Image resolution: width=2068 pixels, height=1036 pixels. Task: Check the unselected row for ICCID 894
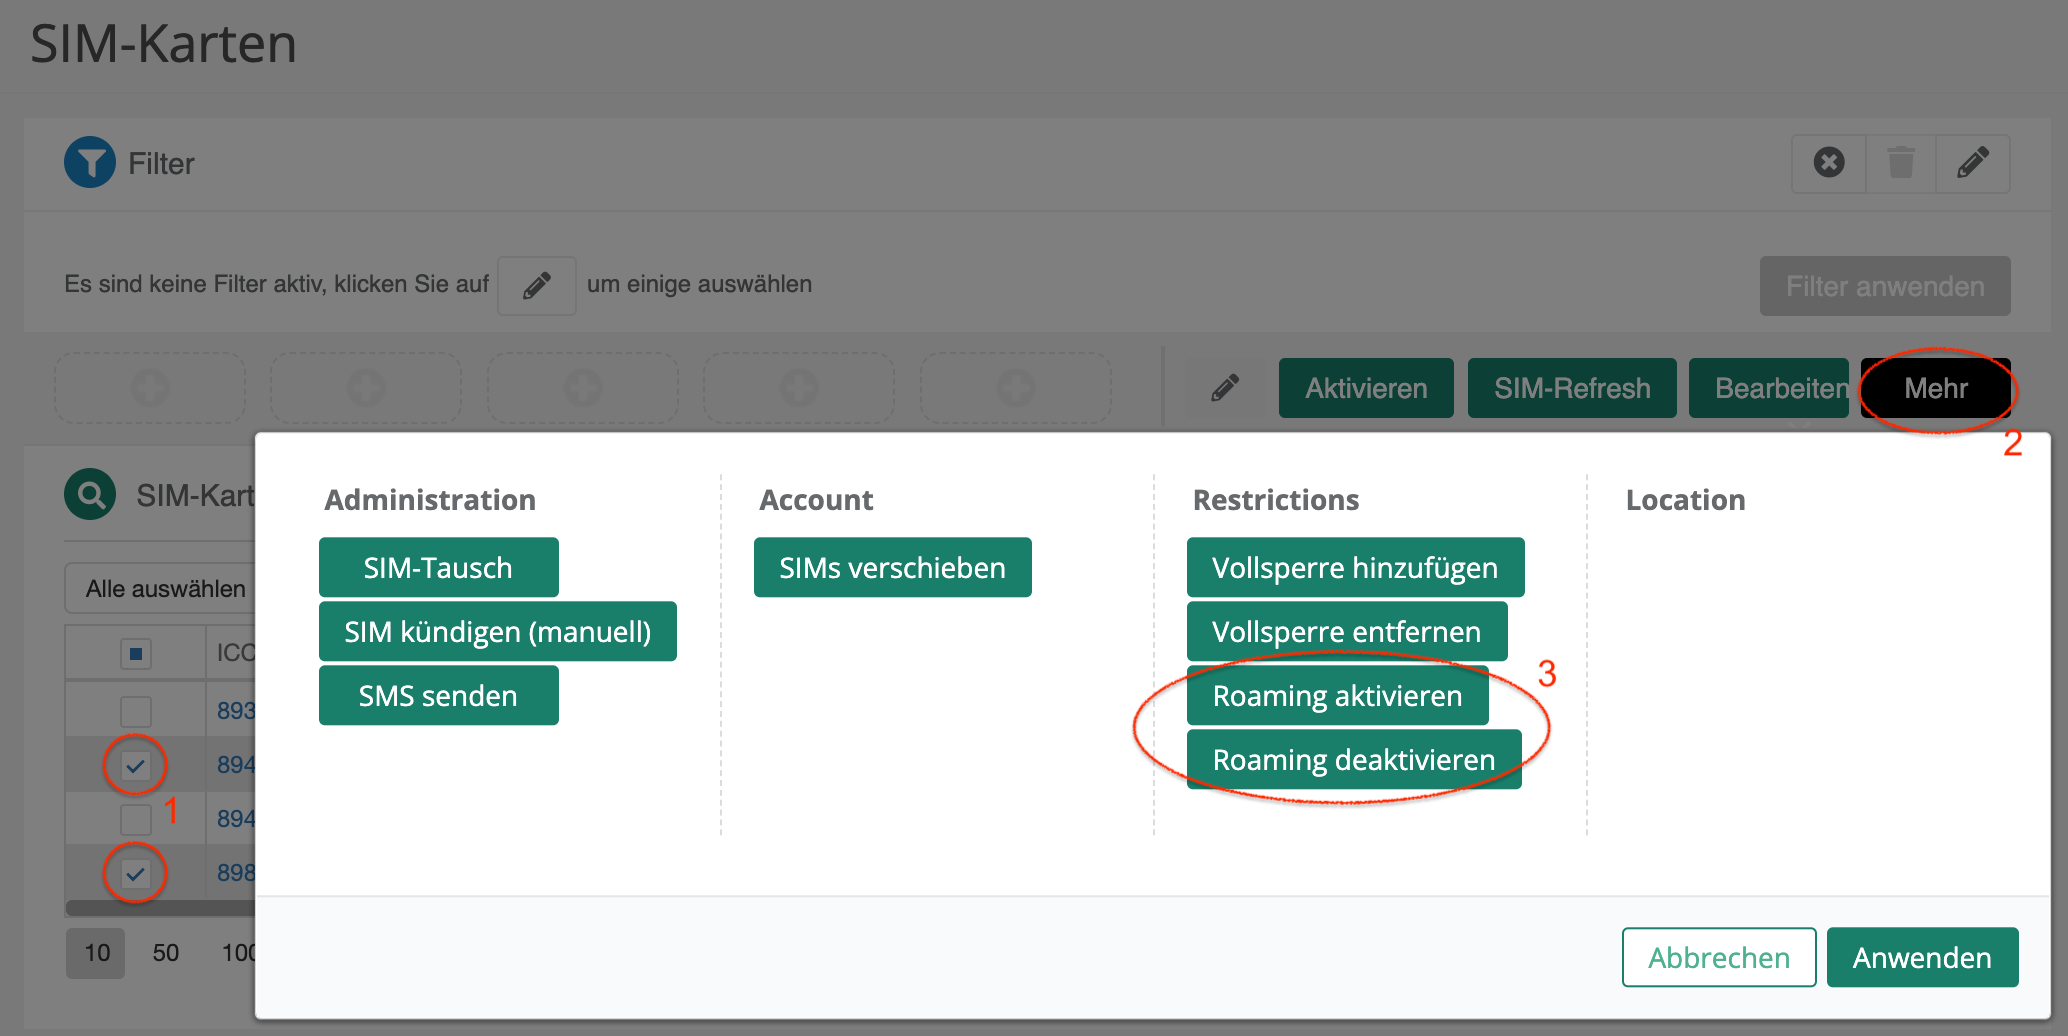[x=135, y=817]
